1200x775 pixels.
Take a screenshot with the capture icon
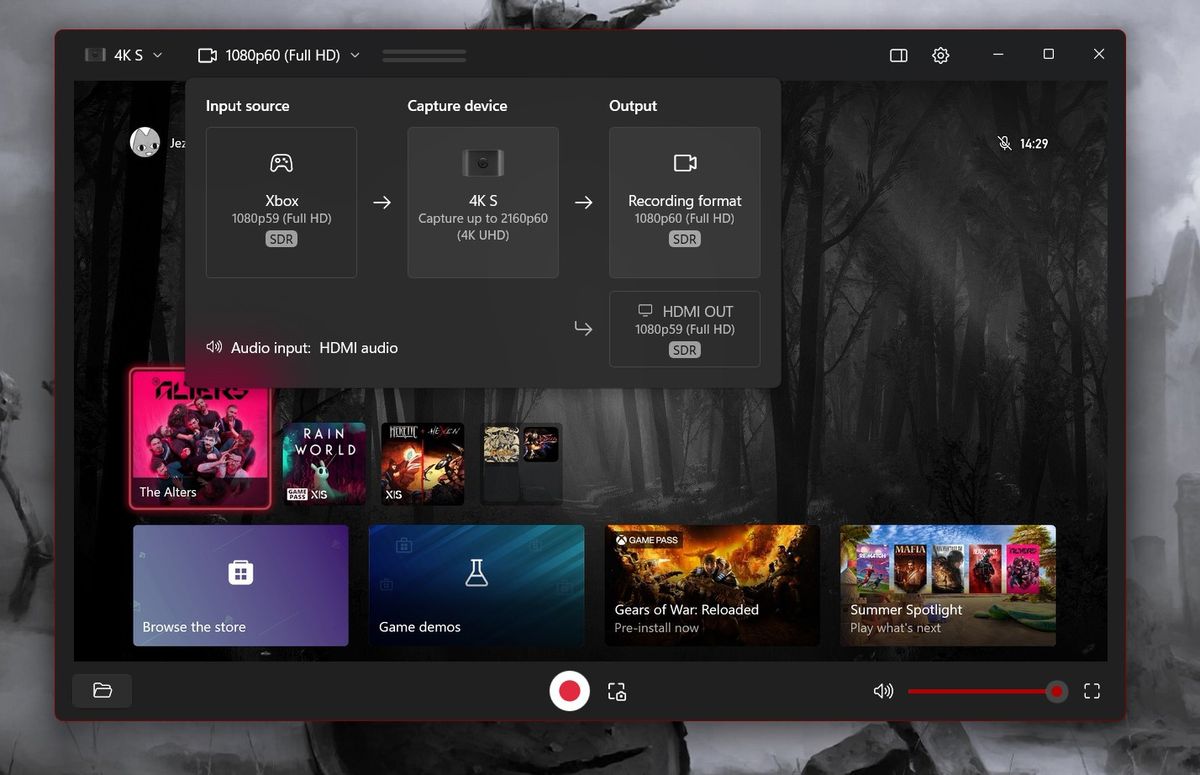pos(617,691)
